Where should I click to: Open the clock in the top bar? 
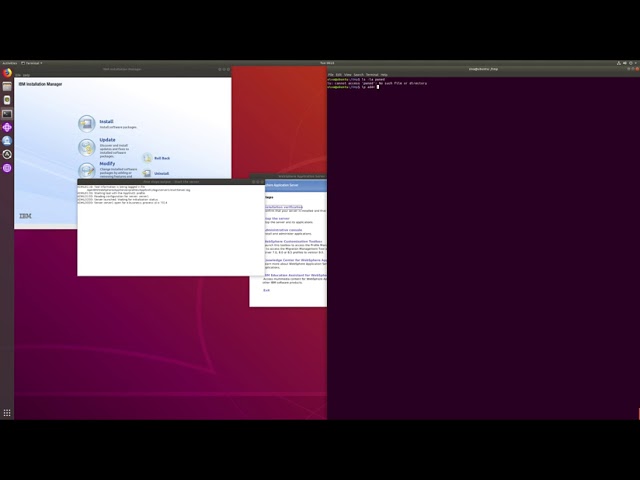(327, 63)
